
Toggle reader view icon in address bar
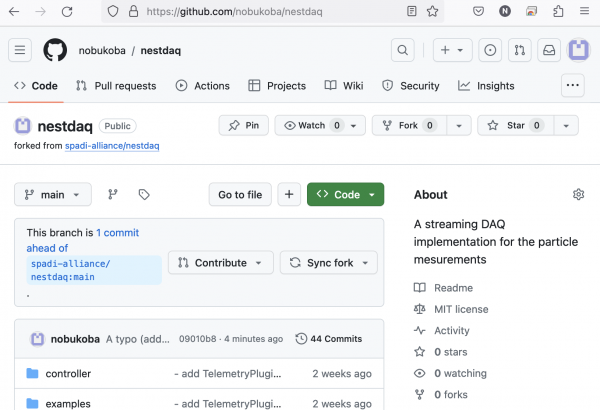pos(412,11)
